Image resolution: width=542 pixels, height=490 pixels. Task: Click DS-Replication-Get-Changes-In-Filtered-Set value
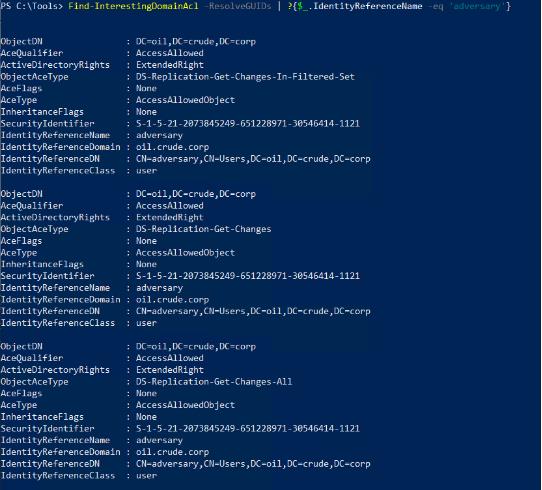tap(245, 77)
